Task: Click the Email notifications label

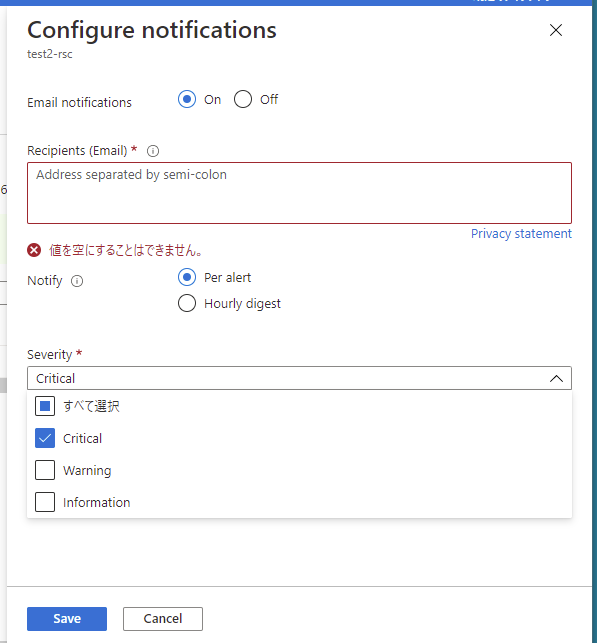Action: (x=79, y=103)
